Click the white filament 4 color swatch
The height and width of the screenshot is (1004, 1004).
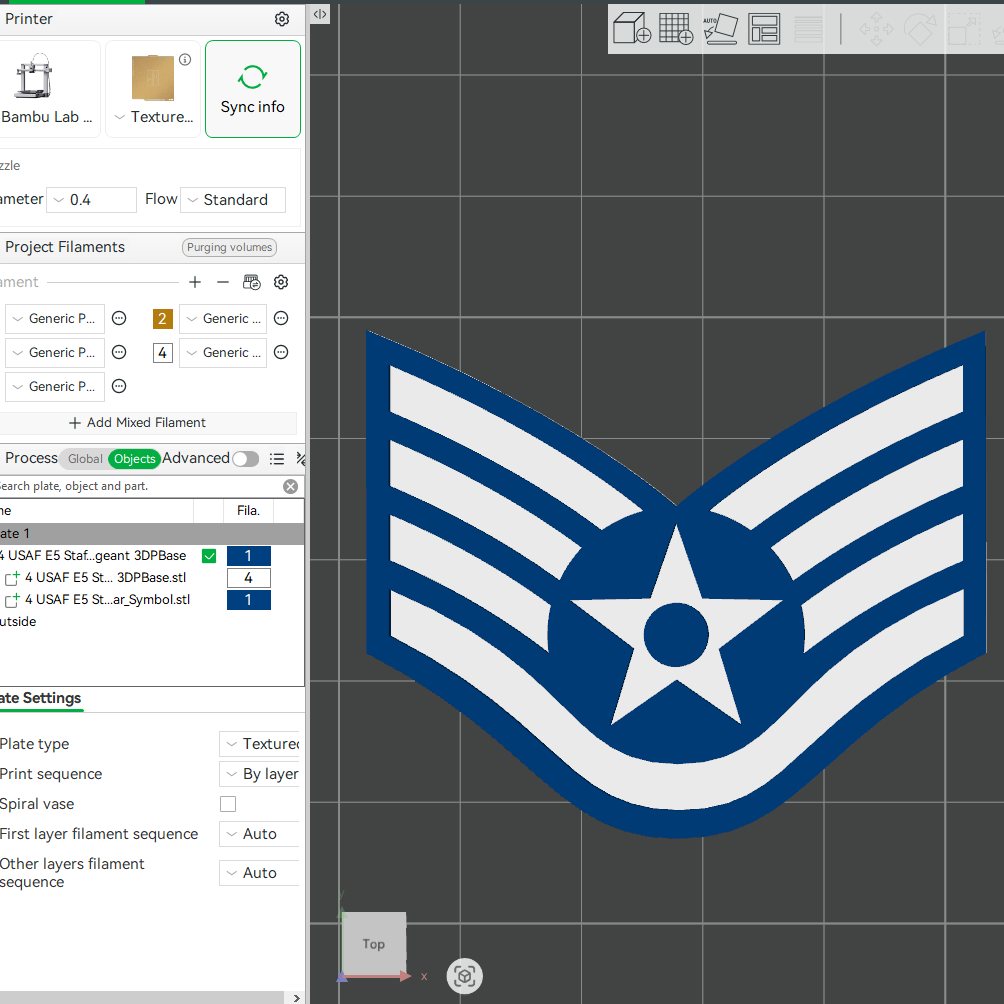(163, 352)
